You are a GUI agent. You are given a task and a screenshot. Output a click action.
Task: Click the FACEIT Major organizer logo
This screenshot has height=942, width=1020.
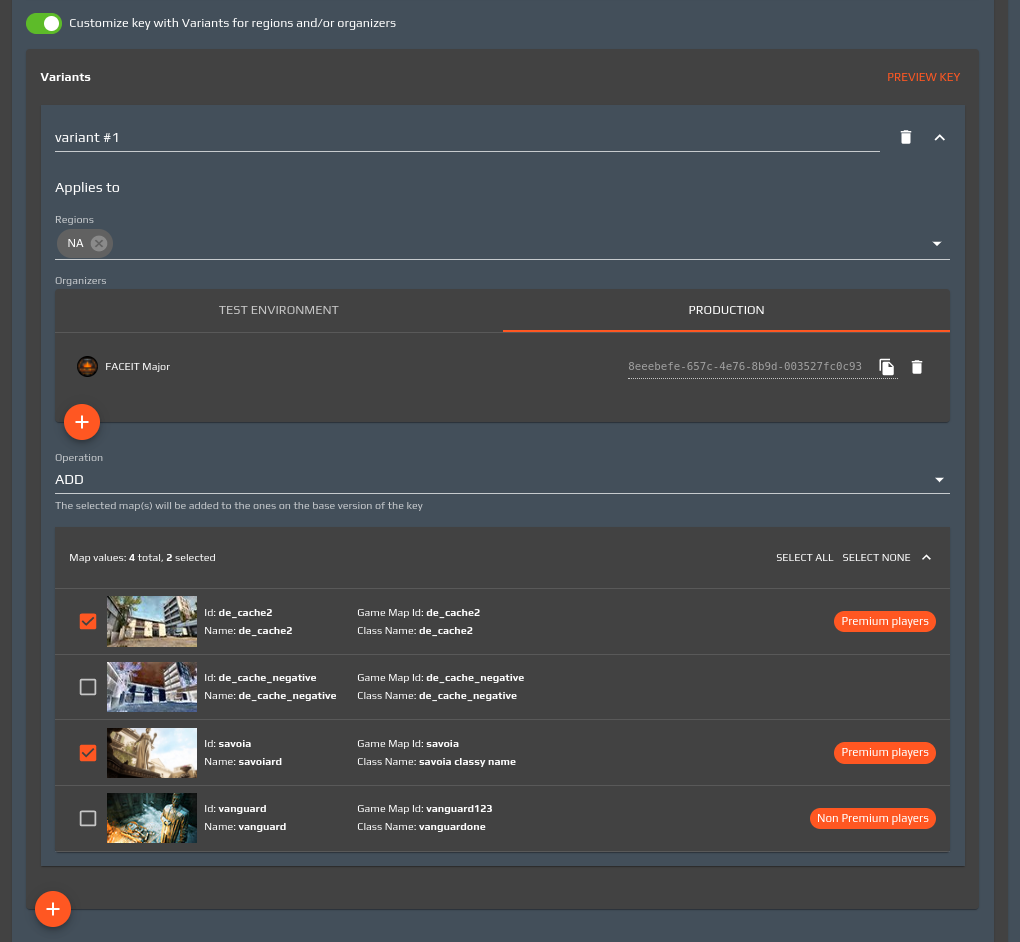87,367
